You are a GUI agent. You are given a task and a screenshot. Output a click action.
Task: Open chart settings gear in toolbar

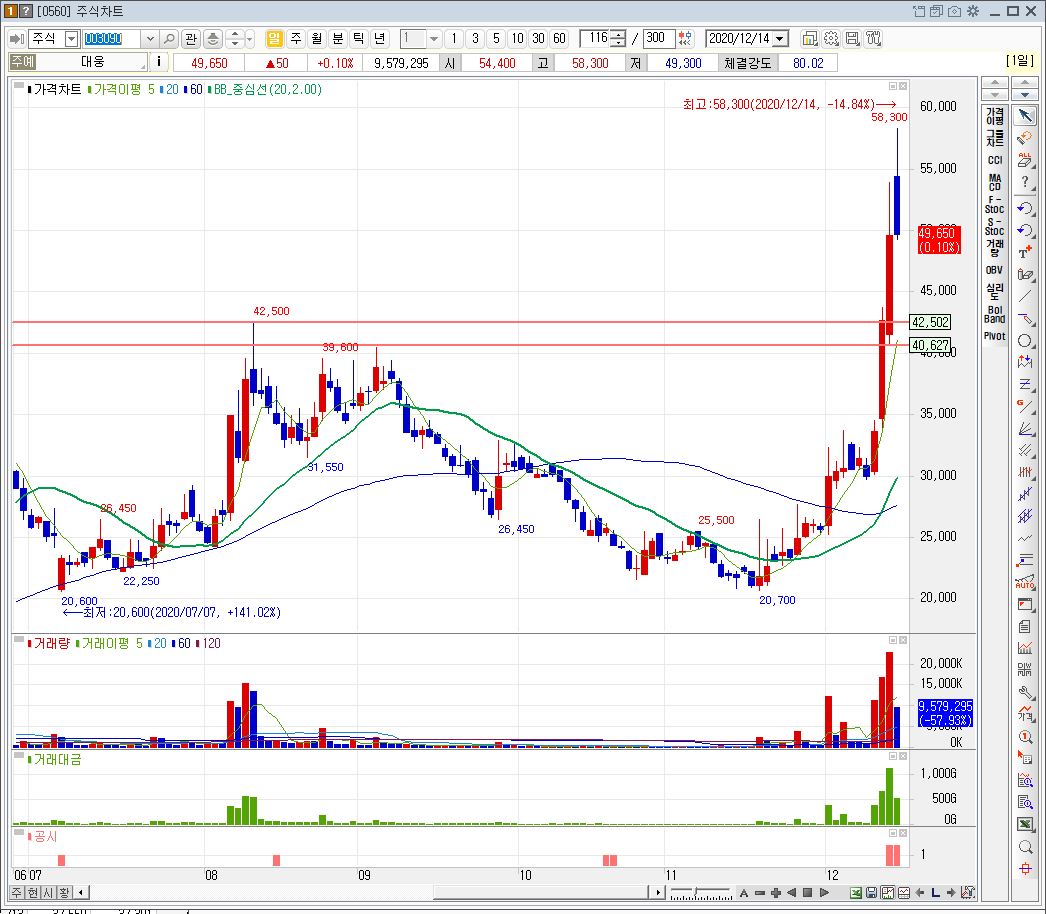(831, 39)
